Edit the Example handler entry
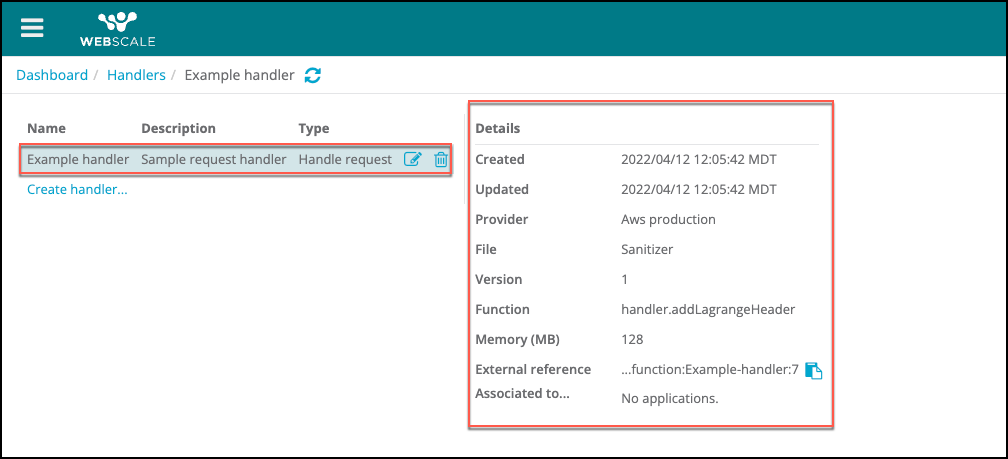Viewport: 1008px width, 459px height. [412, 159]
